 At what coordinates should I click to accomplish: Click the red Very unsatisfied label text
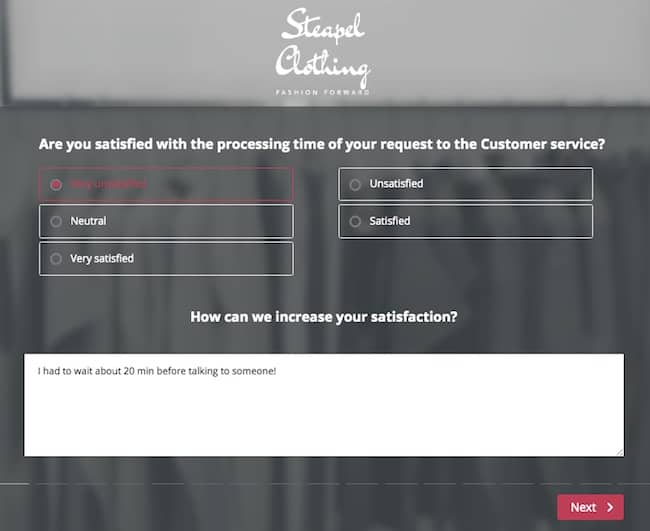pyautogui.click(x=108, y=184)
